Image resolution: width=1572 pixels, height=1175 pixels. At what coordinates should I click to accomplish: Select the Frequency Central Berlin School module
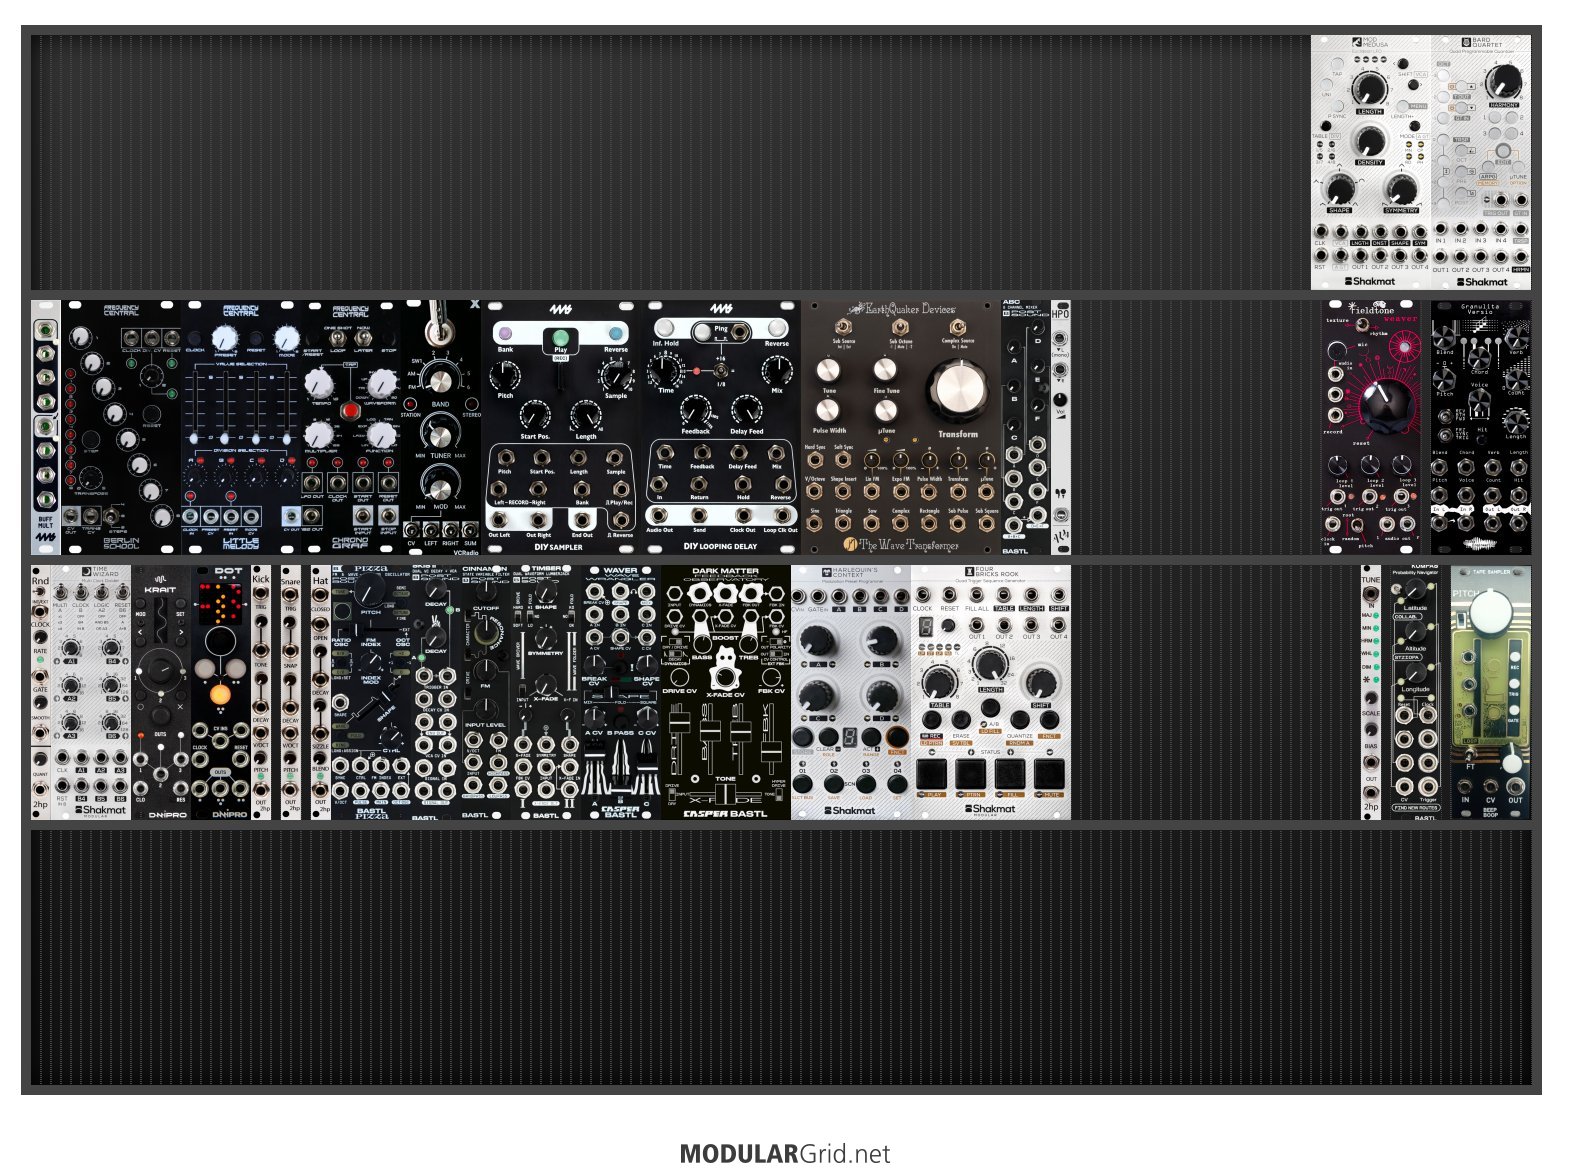click(121, 427)
